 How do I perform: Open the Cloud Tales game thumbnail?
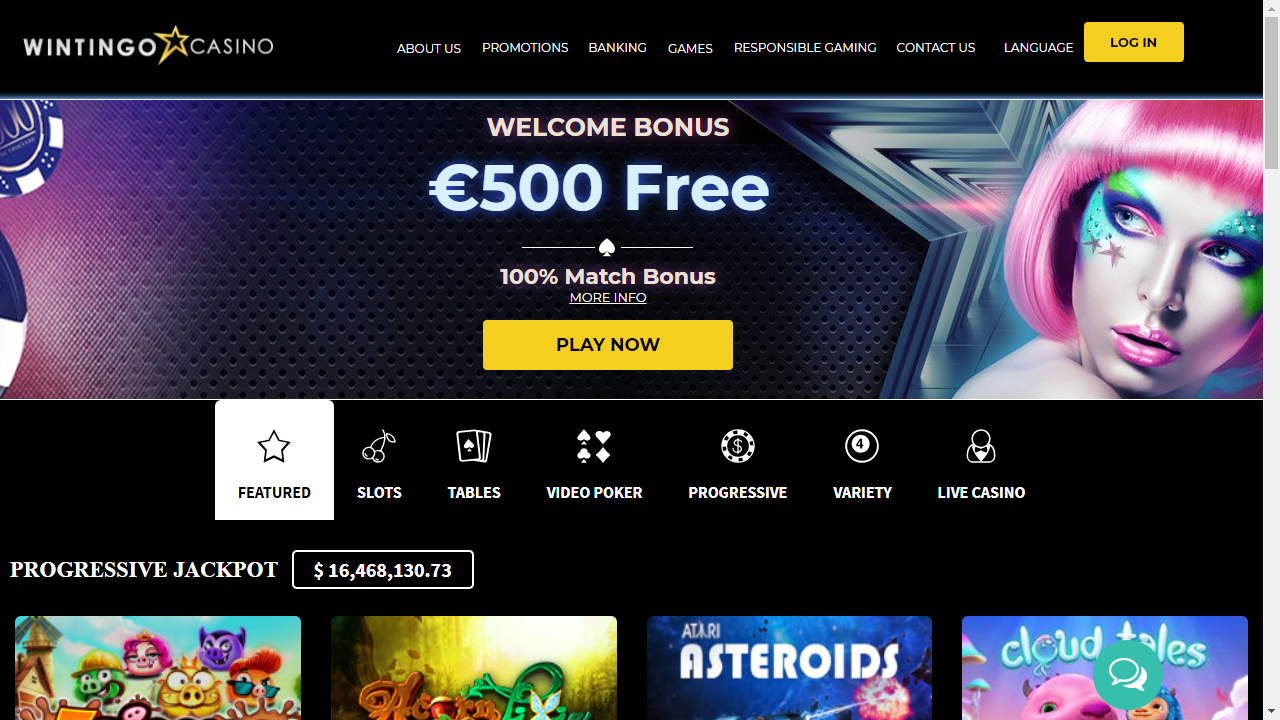(1105, 668)
